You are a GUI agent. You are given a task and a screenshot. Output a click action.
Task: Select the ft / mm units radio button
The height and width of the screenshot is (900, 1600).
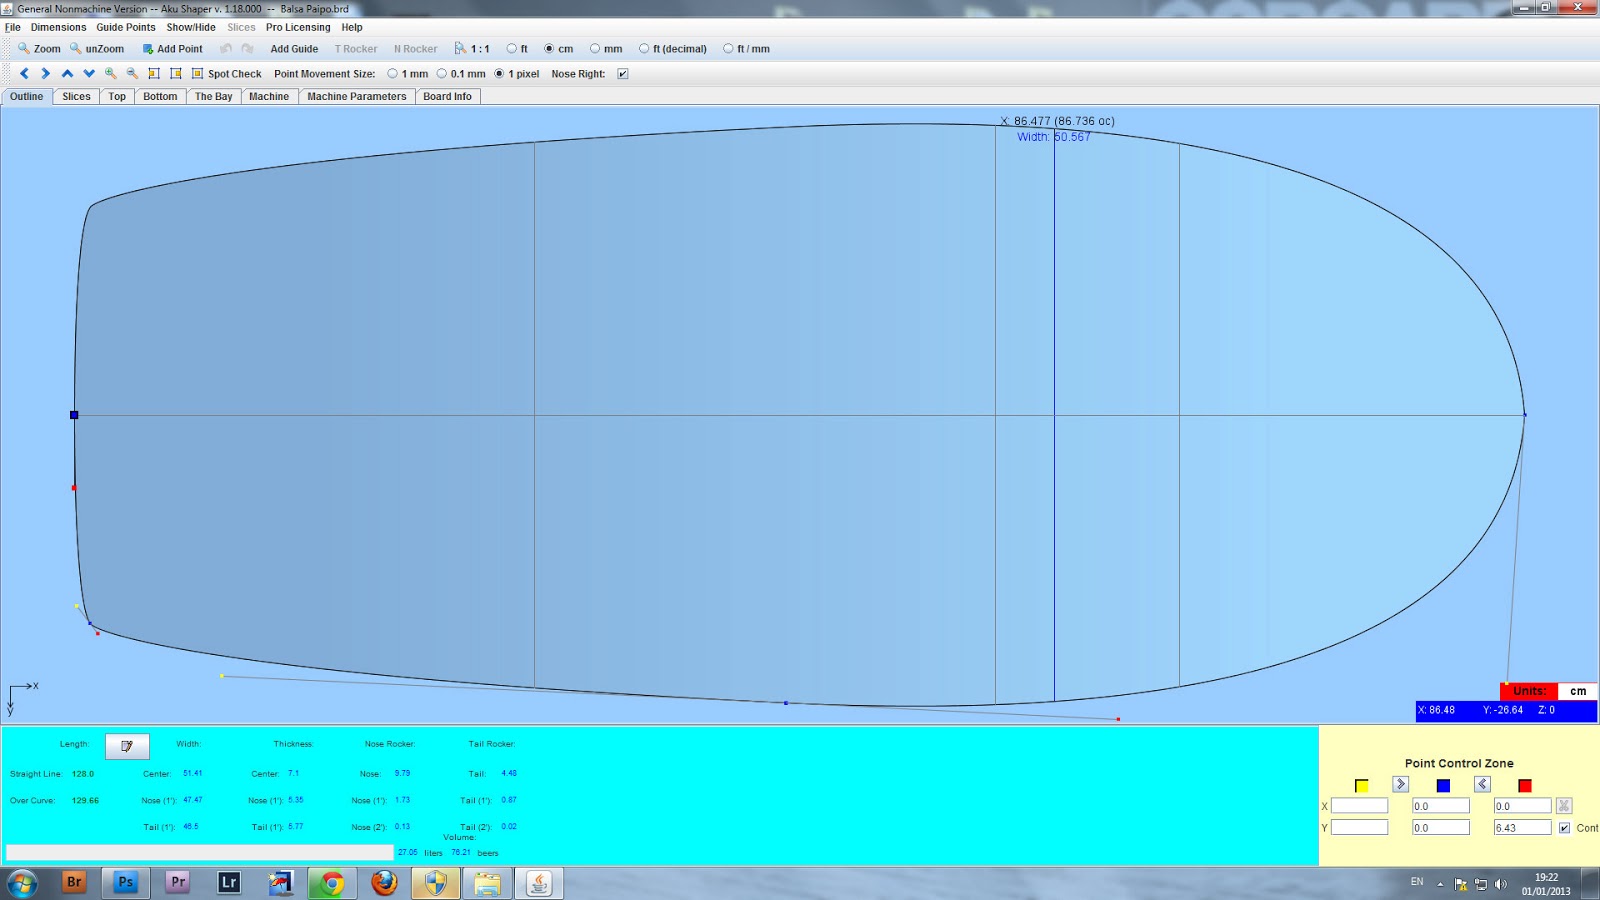click(x=728, y=49)
